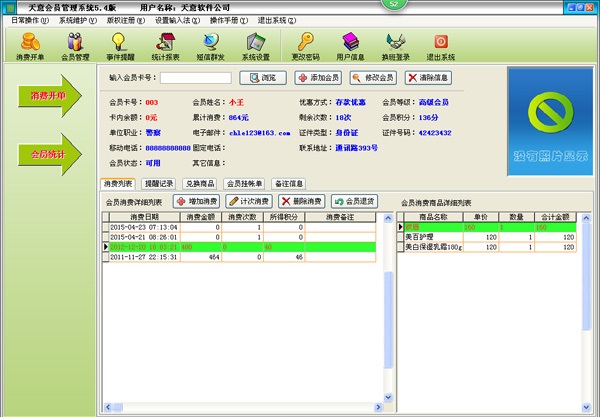Open 退出系统 menu bar item
The height and width of the screenshot is (417, 600).
(277, 21)
